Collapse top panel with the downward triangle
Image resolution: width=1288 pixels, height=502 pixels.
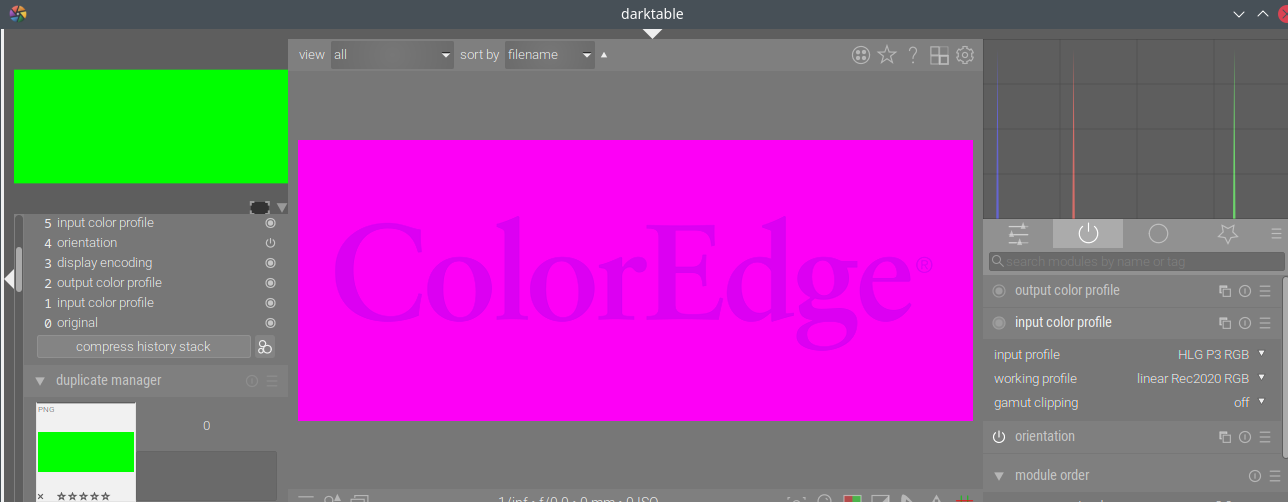[x=653, y=34]
